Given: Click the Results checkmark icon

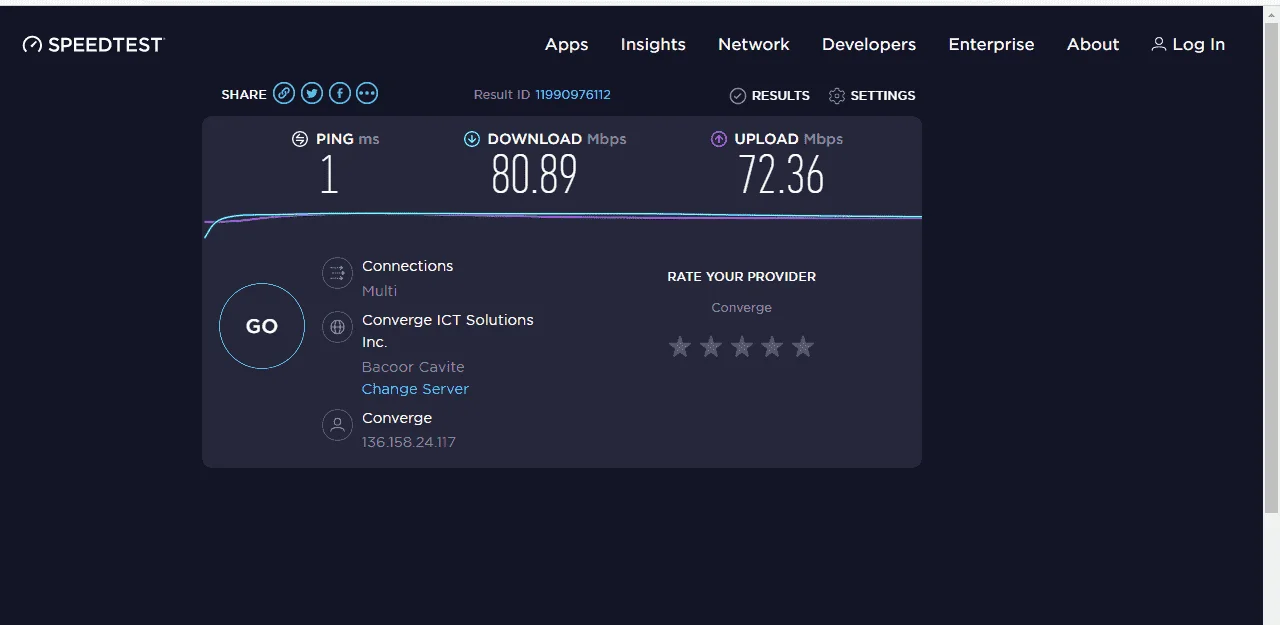Looking at the screenshot, I should coord(738,96).
